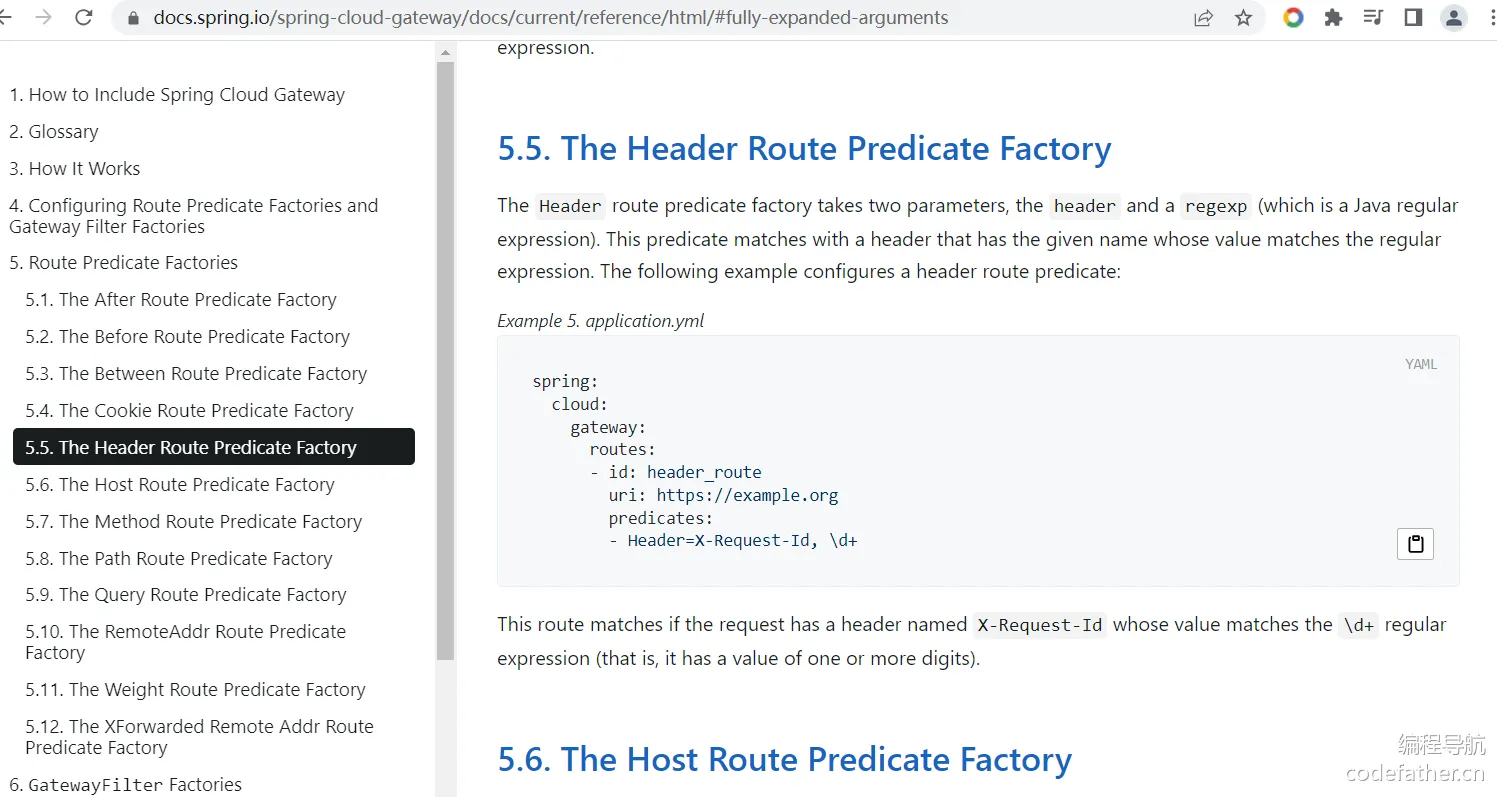Open '5.6. The Host Route Predicate Factory' in sidebar

point(180,485)
